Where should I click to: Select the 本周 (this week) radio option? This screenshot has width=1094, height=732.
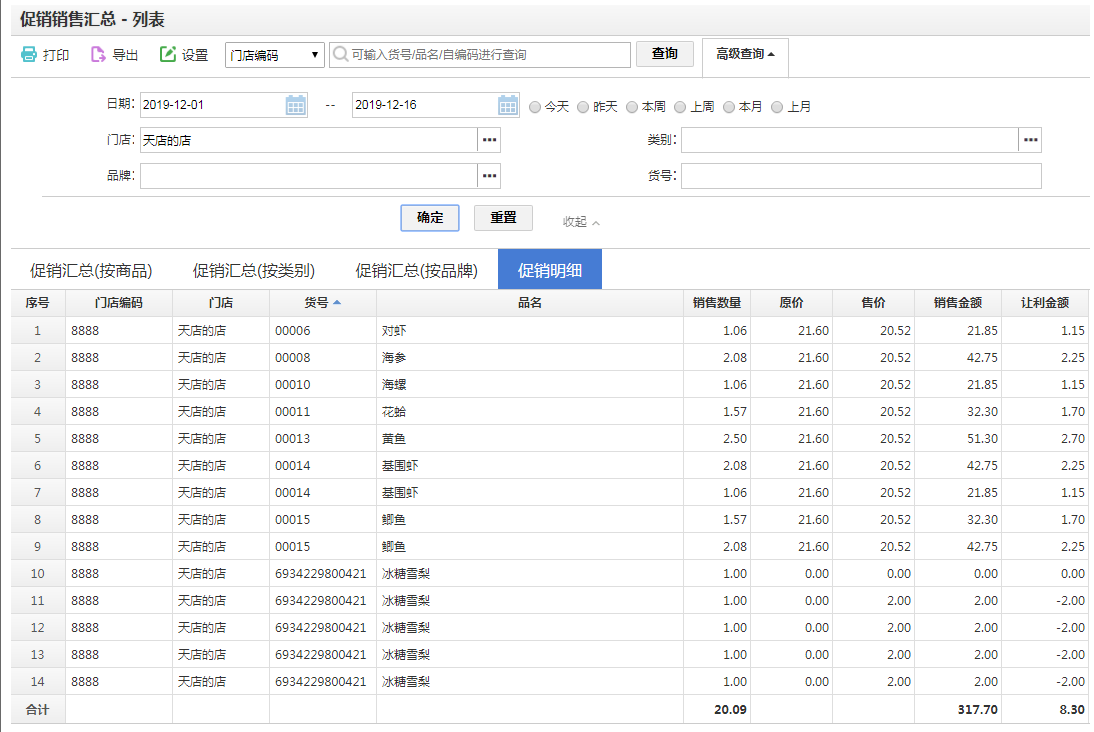(x=632, y=107)
